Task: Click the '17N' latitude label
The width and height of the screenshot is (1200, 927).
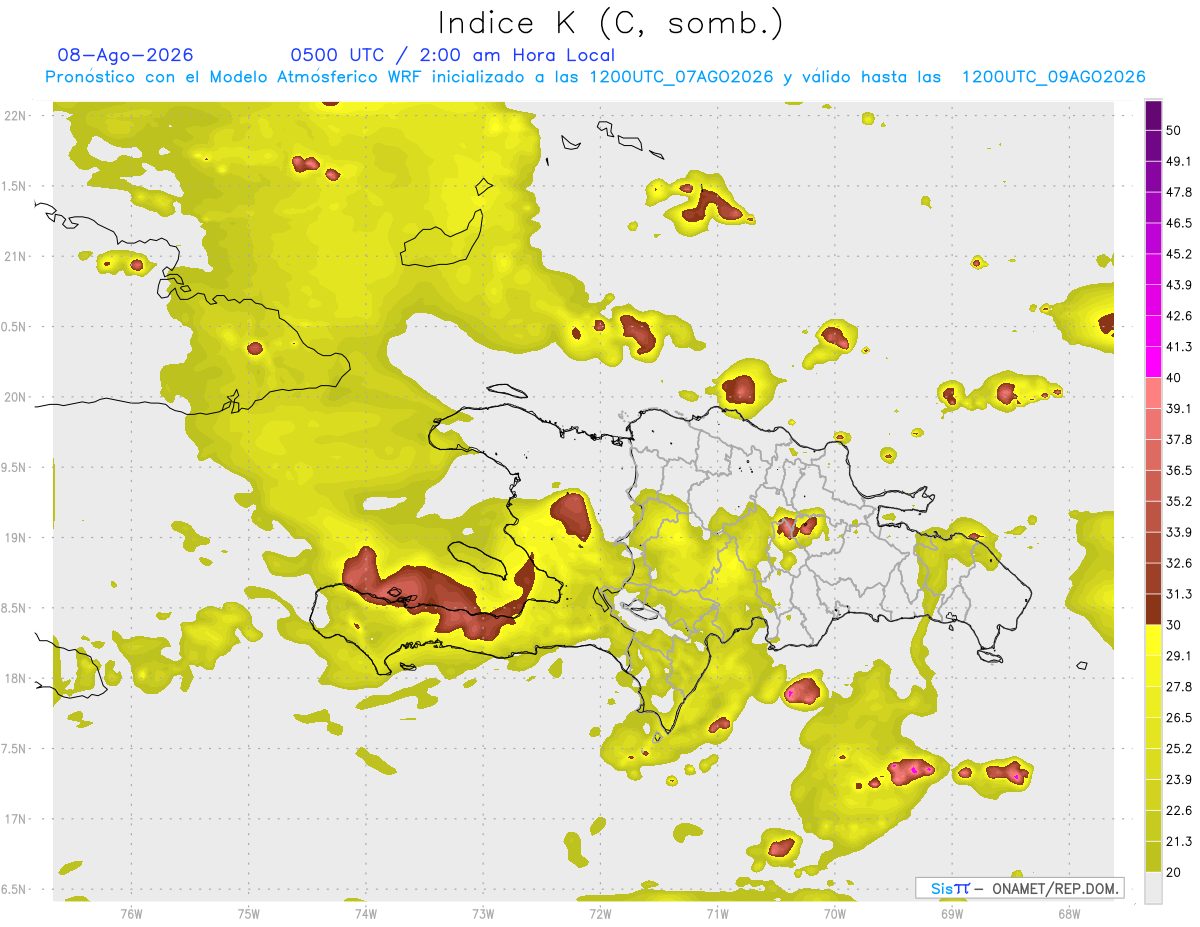Action: click(x=15, y=819)
